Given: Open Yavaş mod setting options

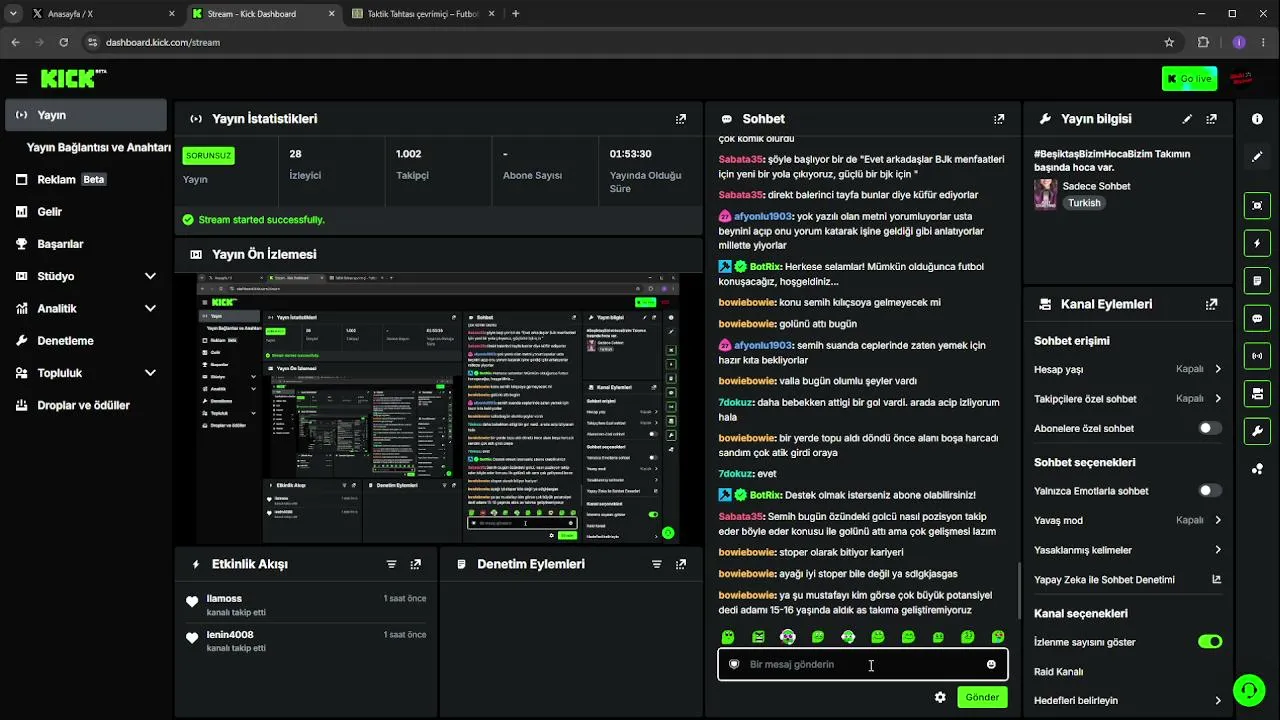Looking at the screenshot, I should point(1128,520).
